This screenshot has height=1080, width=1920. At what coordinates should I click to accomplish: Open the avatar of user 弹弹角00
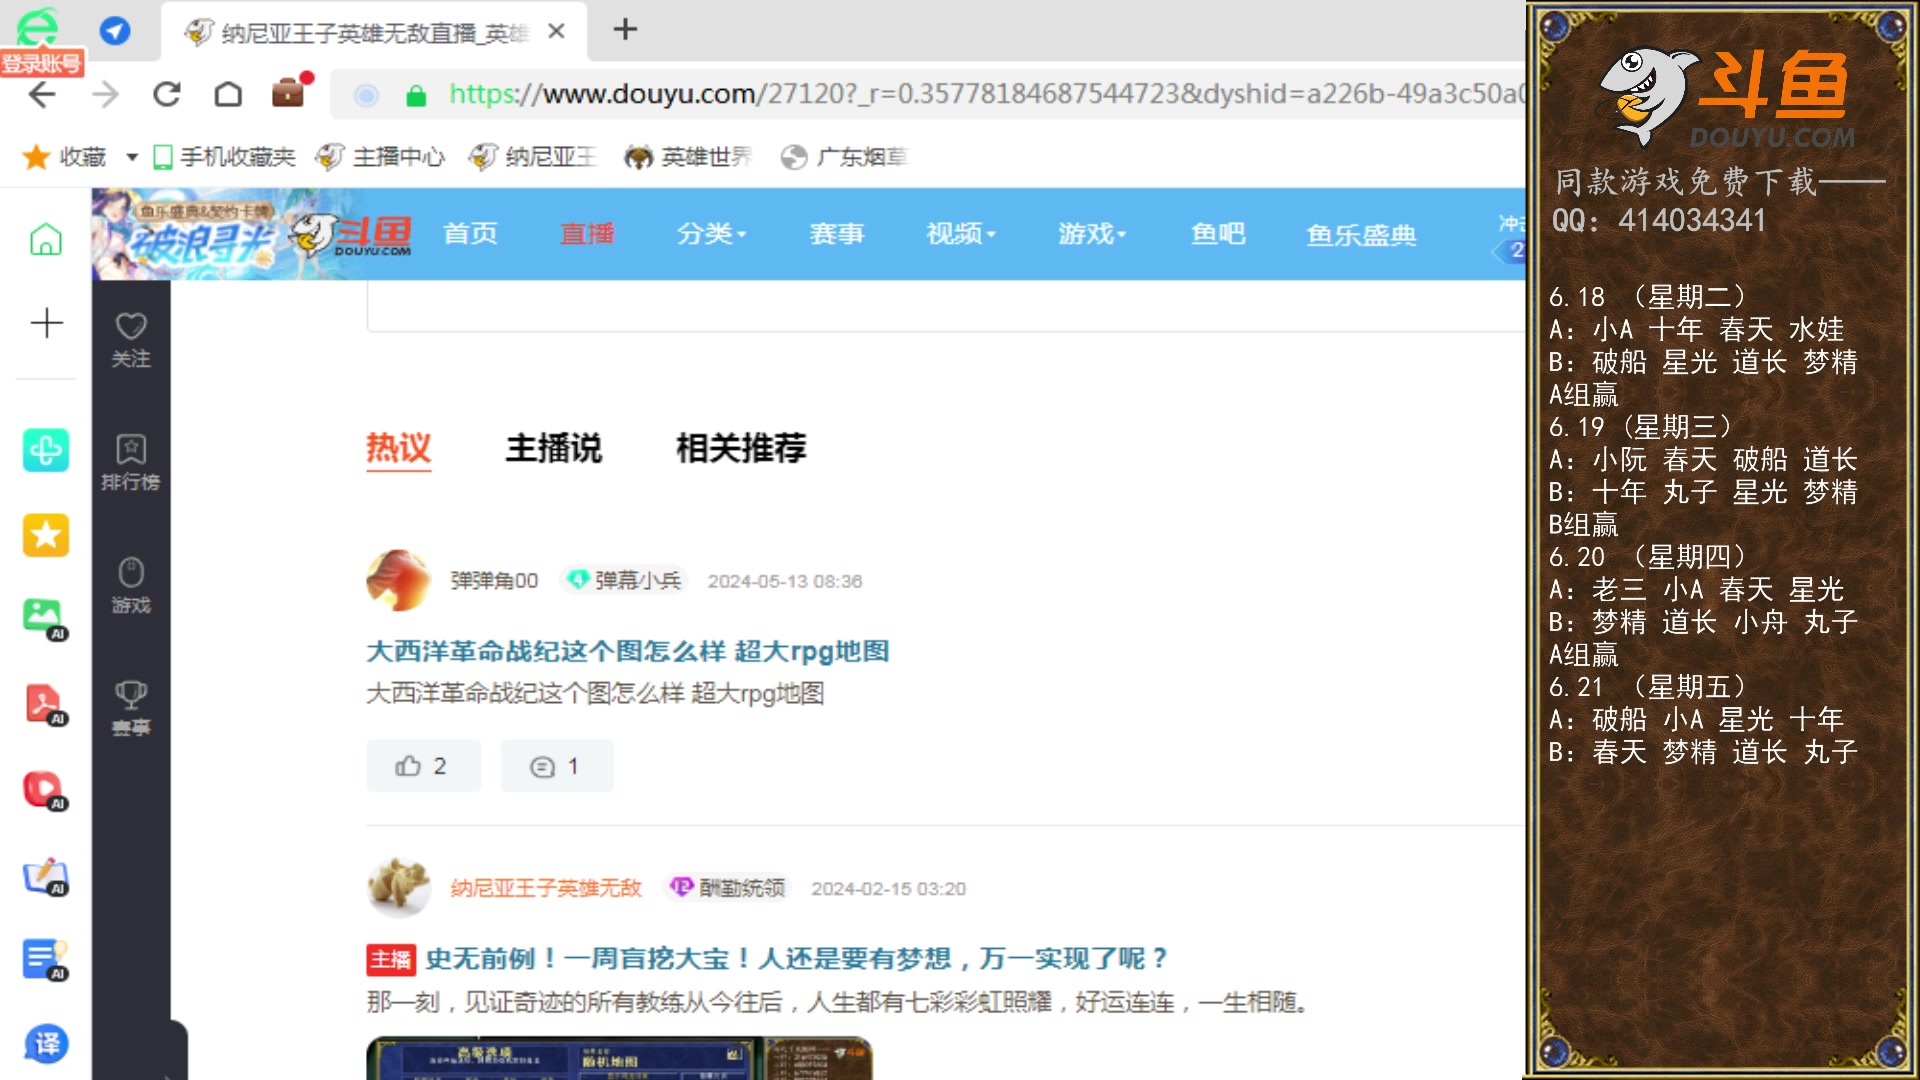click(x=398, y=580)
